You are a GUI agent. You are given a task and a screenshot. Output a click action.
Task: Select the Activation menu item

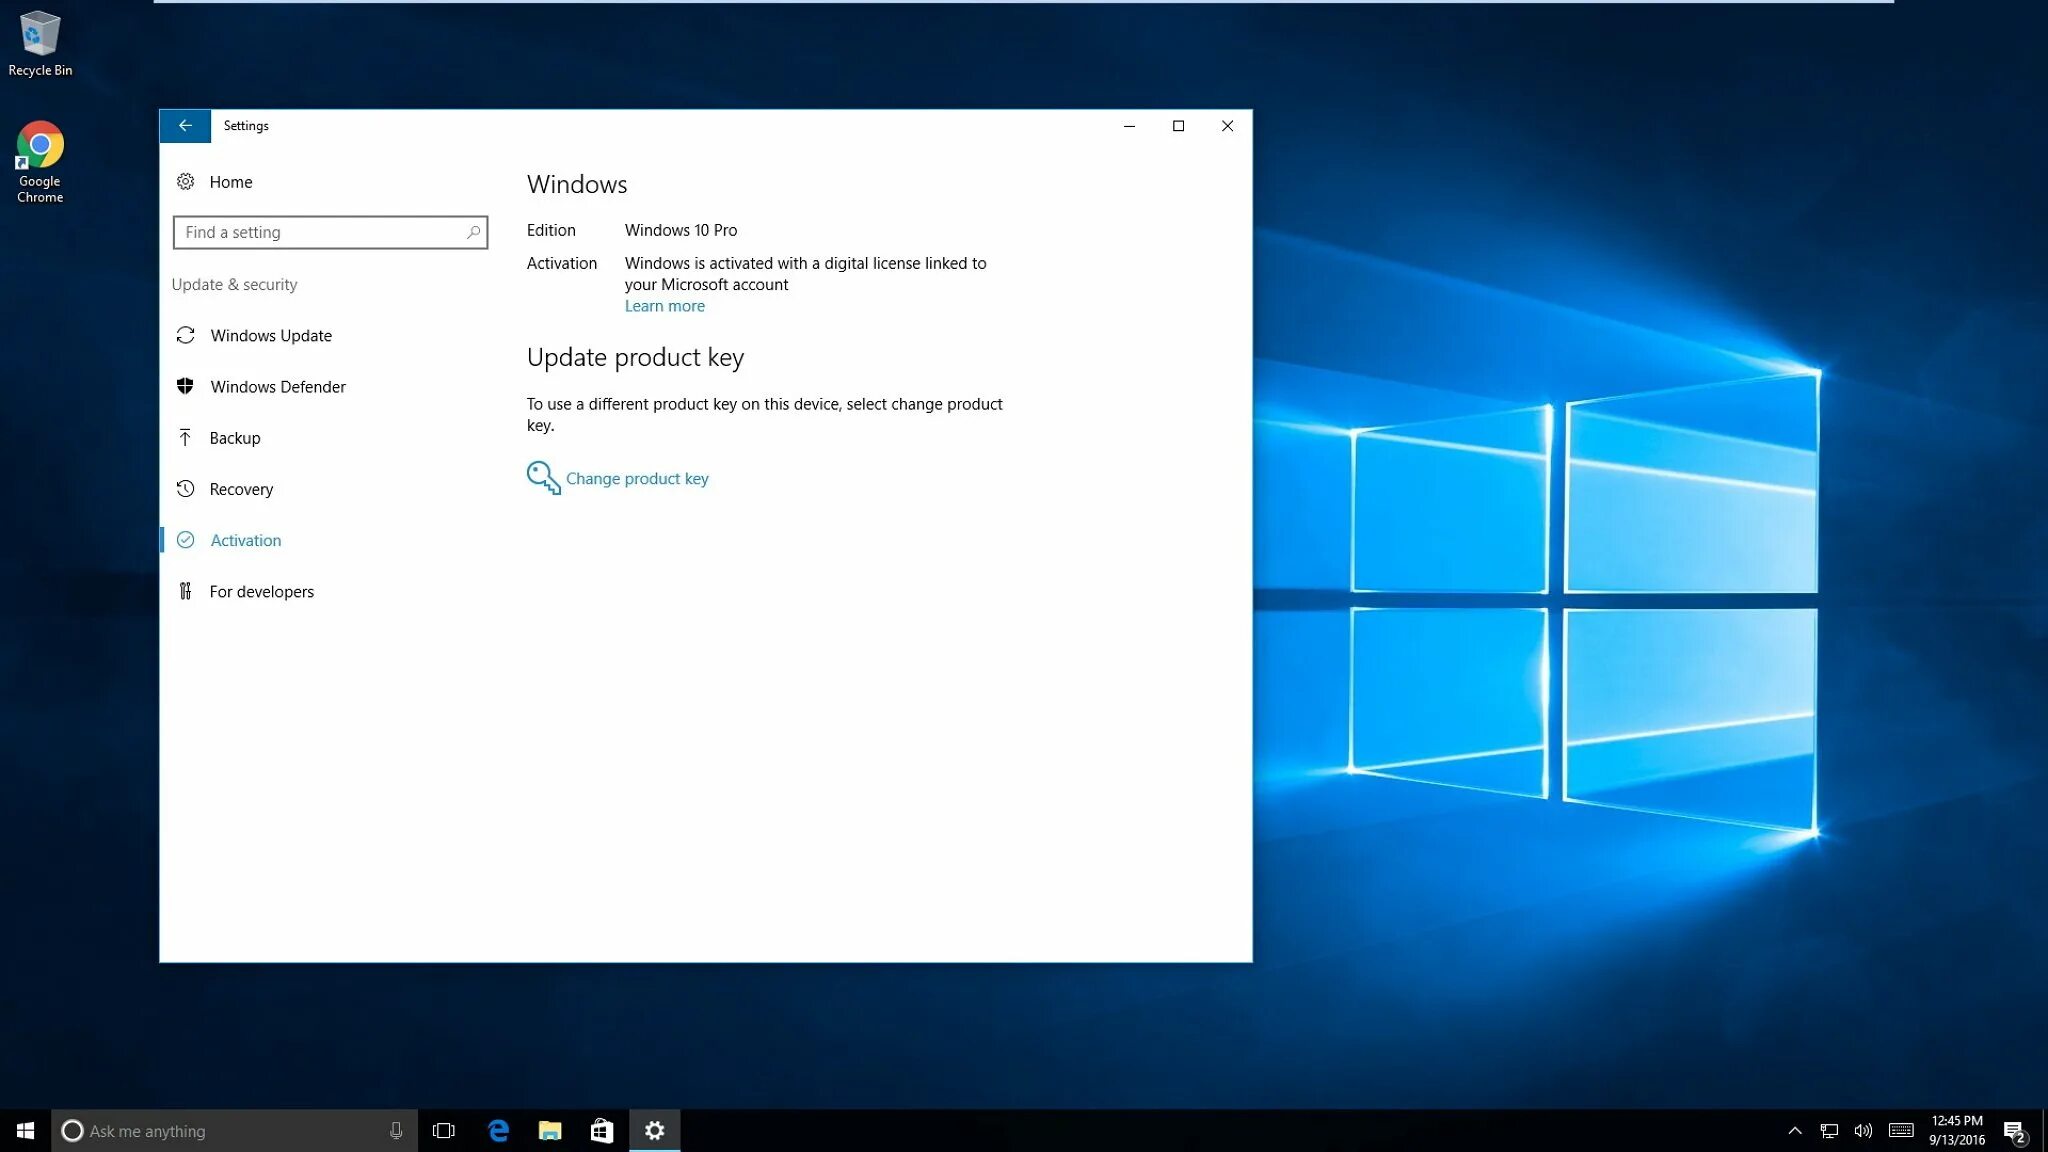(246, 540)
